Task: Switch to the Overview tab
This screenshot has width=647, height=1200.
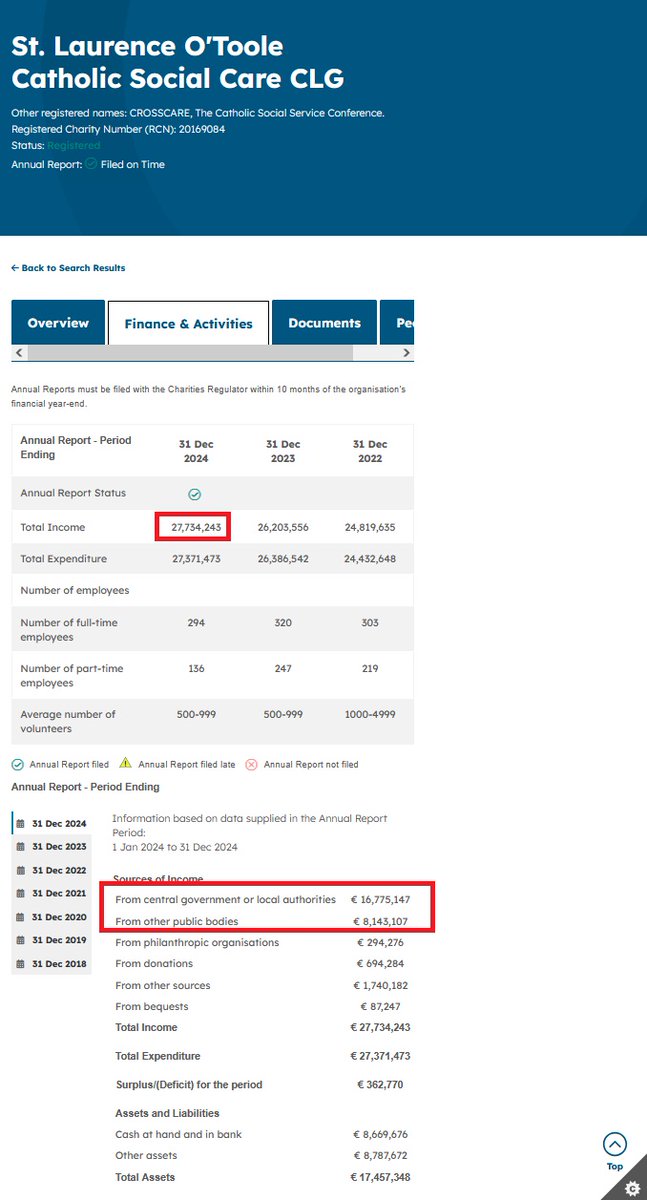Action: [x=58, y=323]
